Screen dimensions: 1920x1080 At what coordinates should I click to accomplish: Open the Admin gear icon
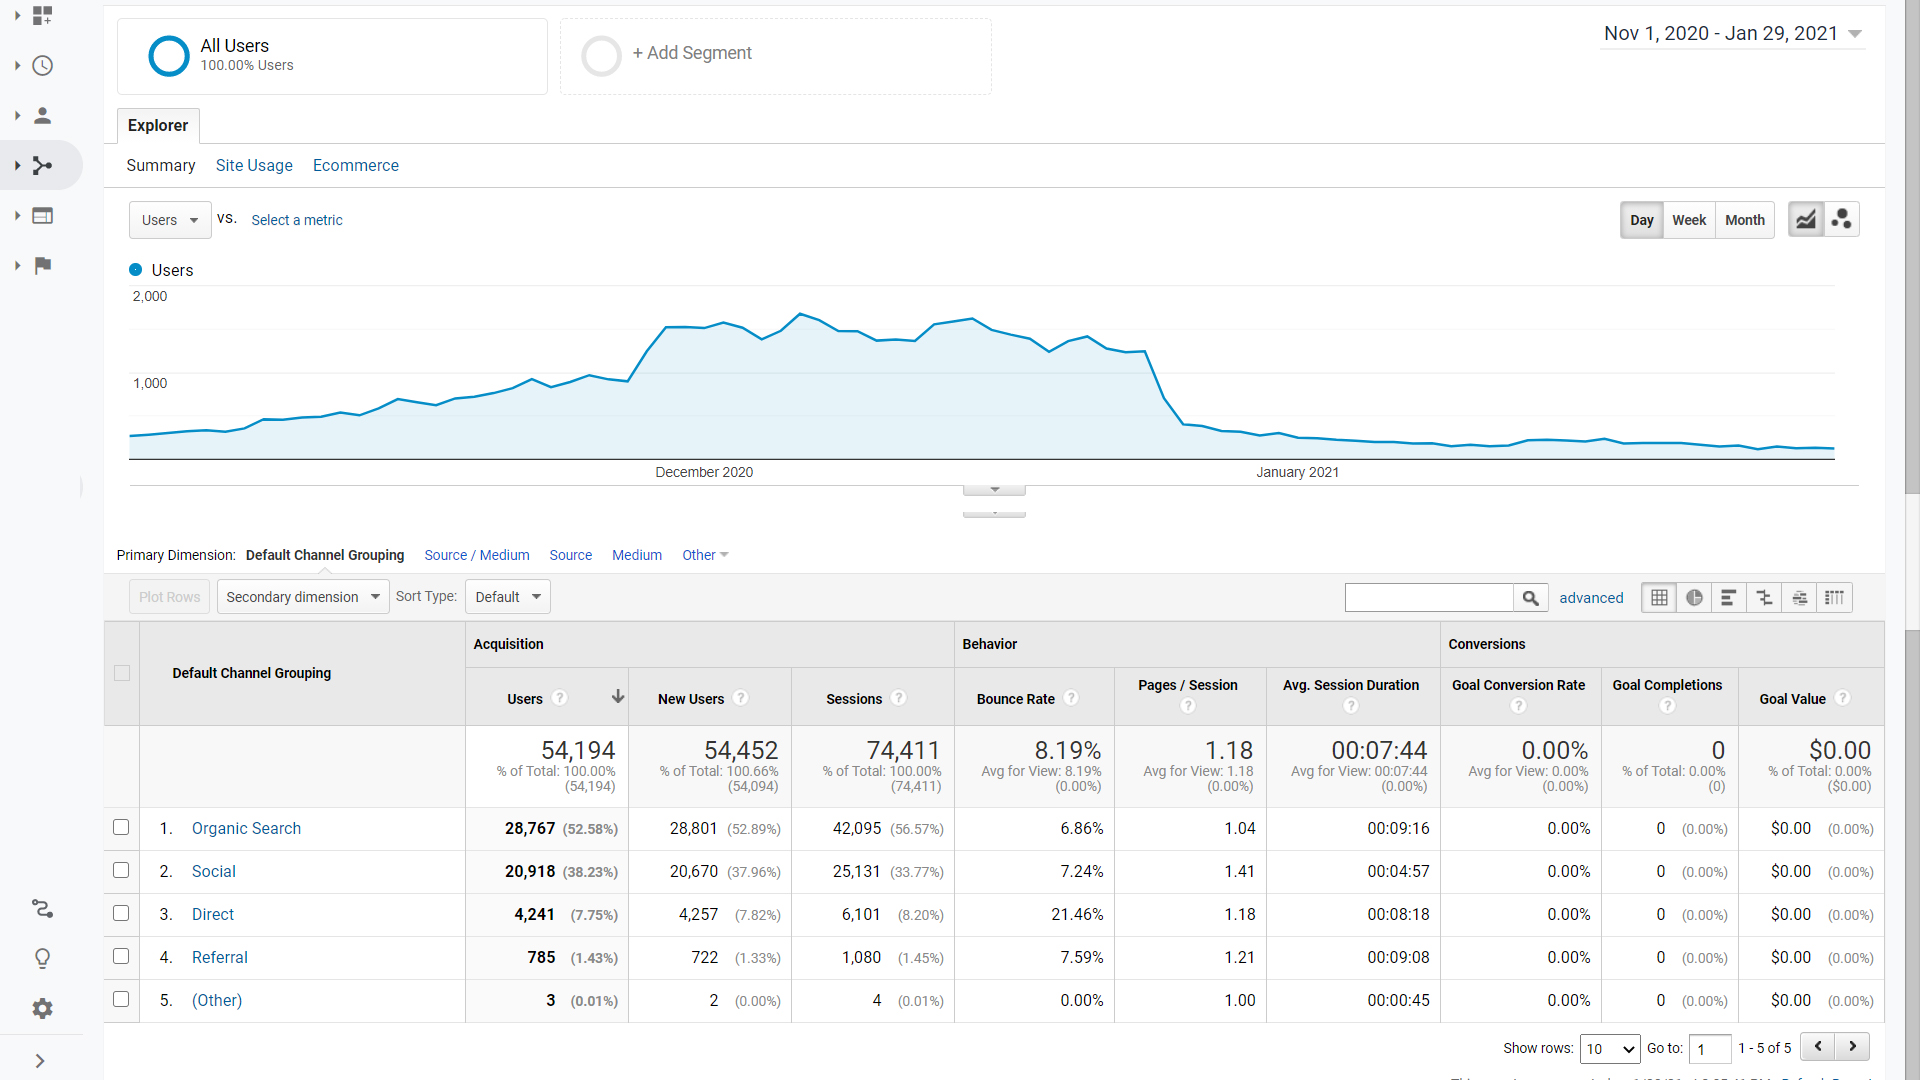pyautogui.click(x=42, y=1009)
